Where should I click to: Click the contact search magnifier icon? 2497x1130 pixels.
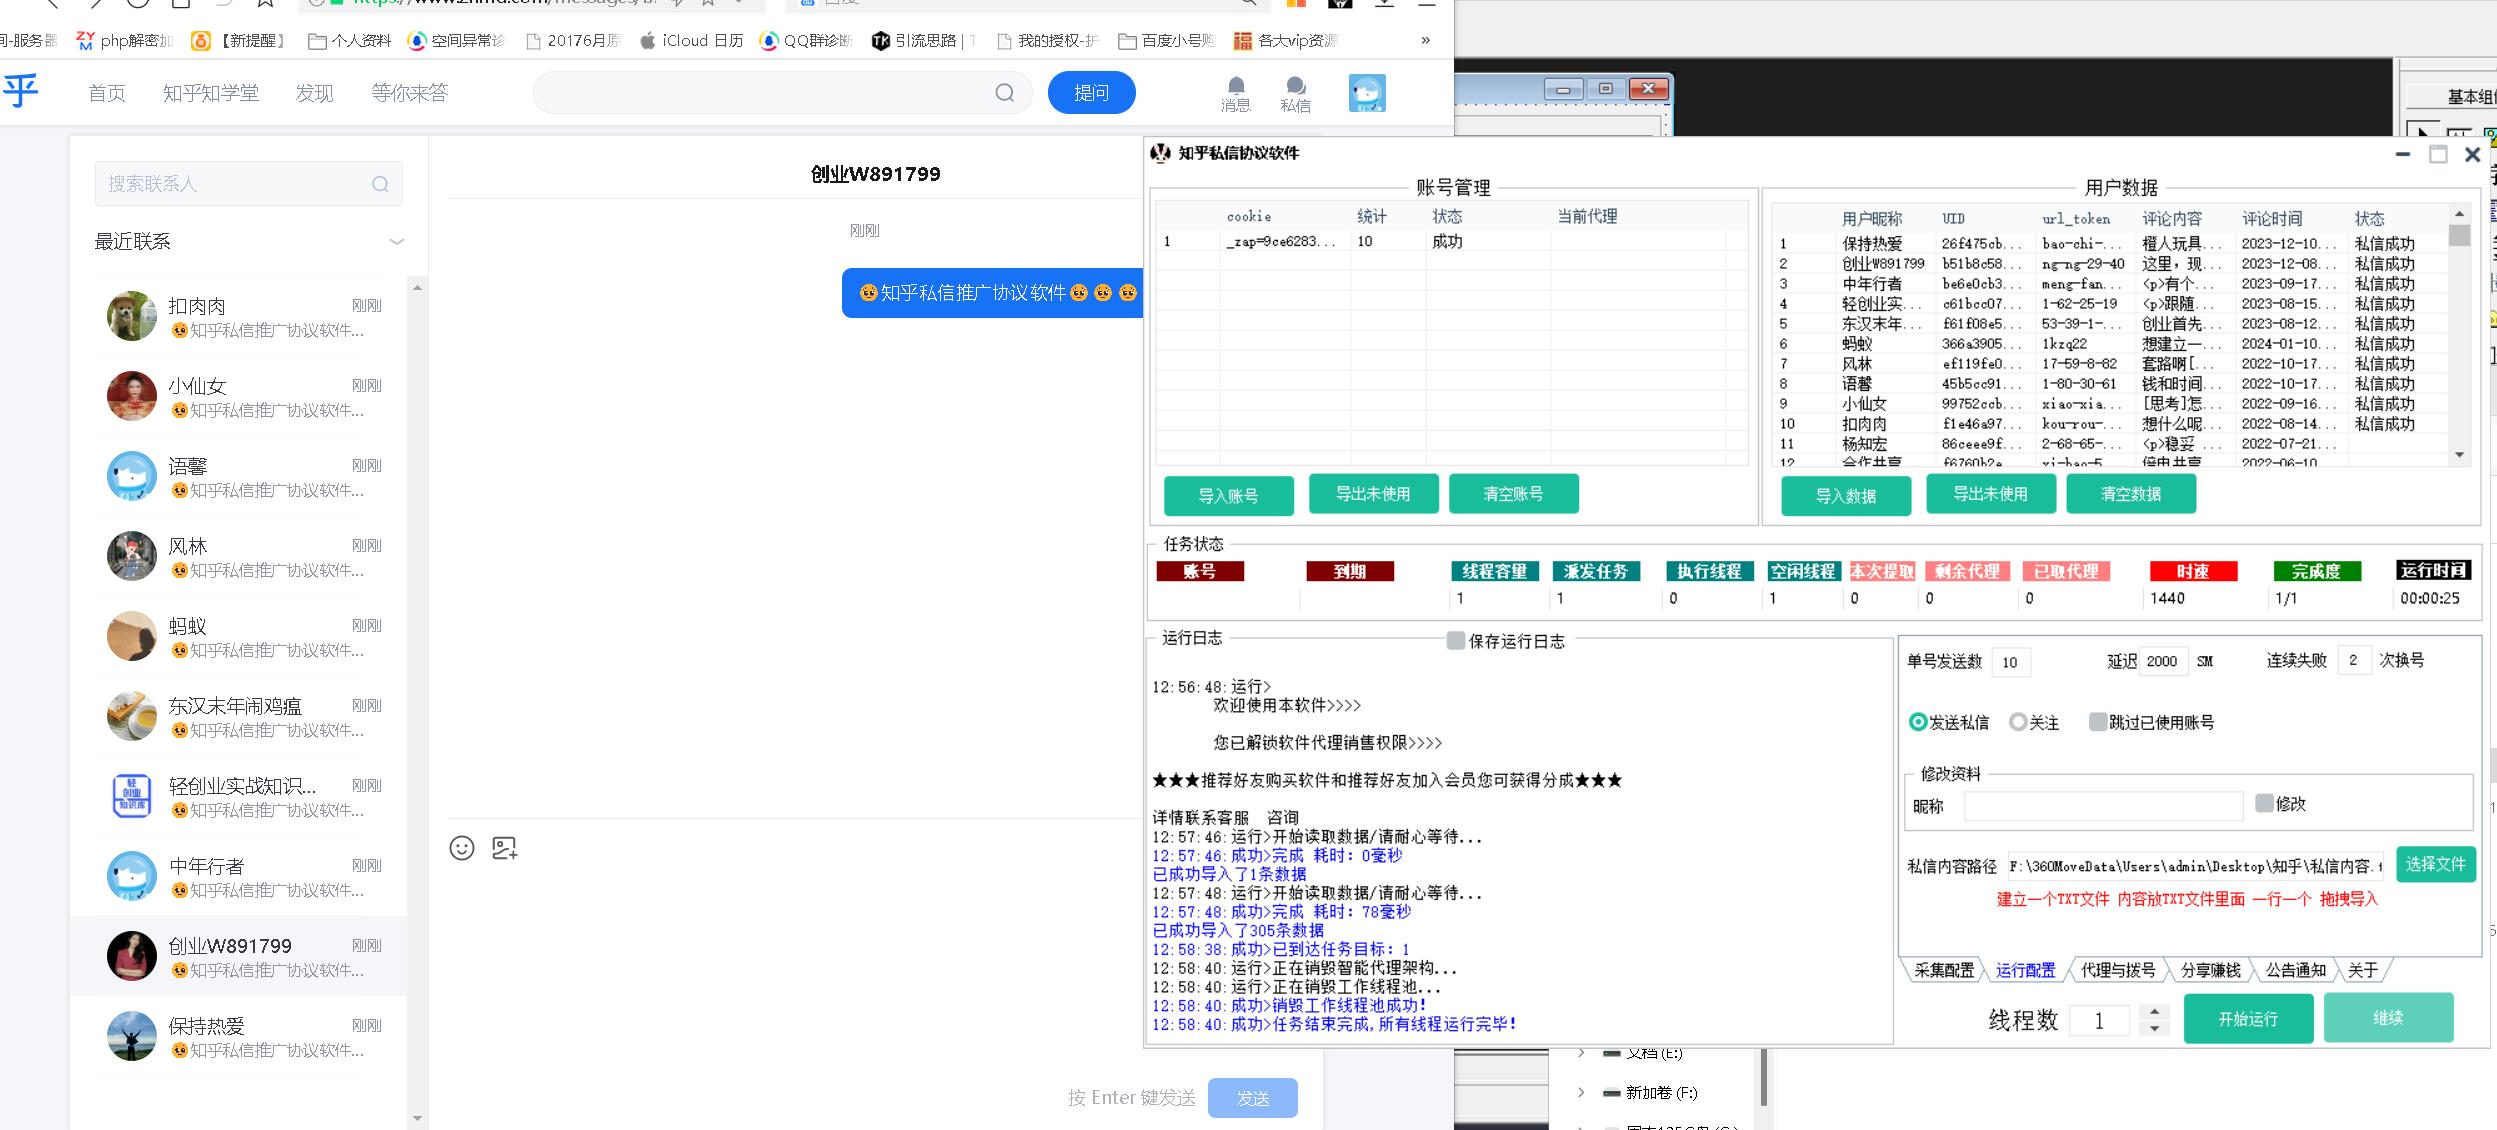click(x=380, y=184)
